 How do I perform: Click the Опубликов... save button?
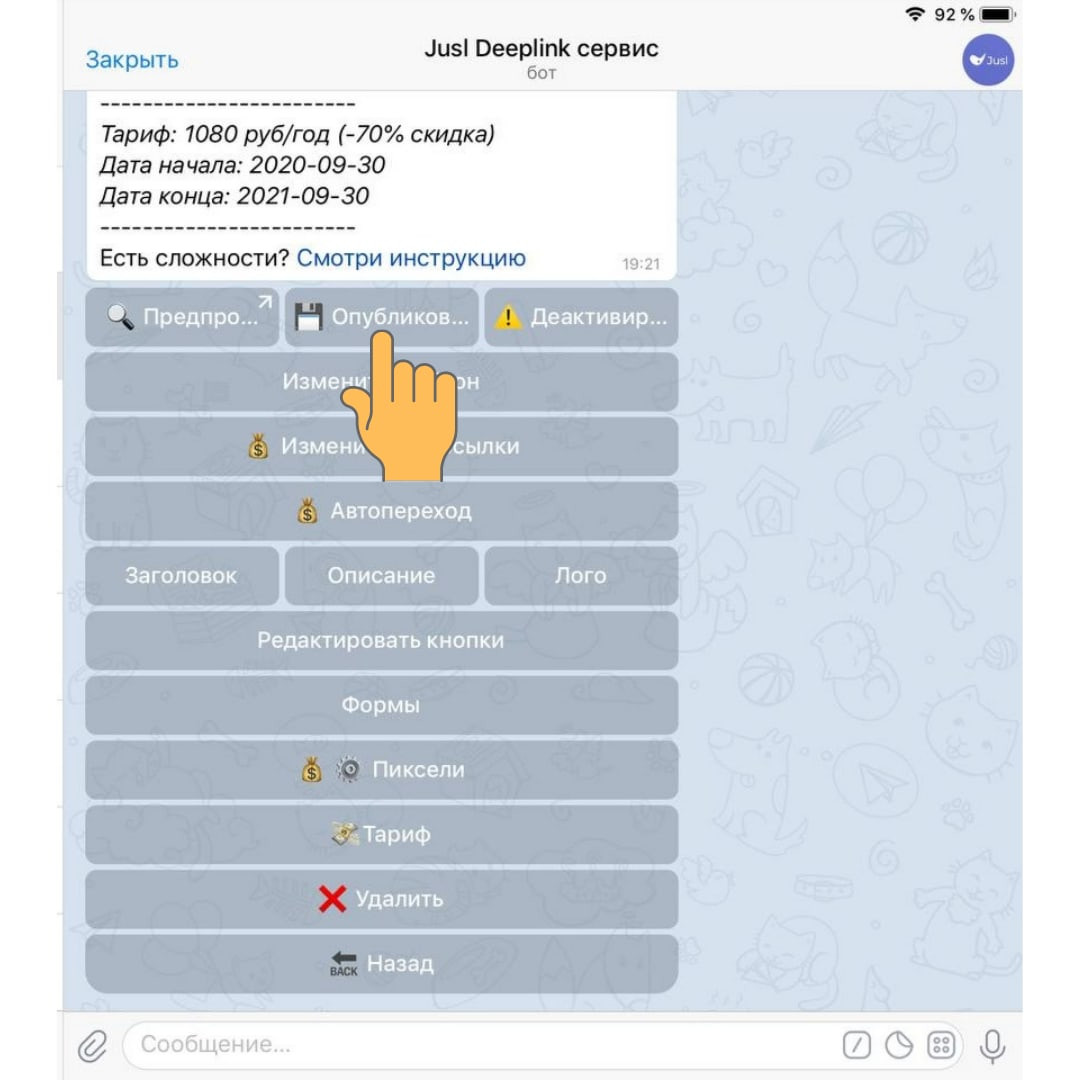[x=382, y=317]
